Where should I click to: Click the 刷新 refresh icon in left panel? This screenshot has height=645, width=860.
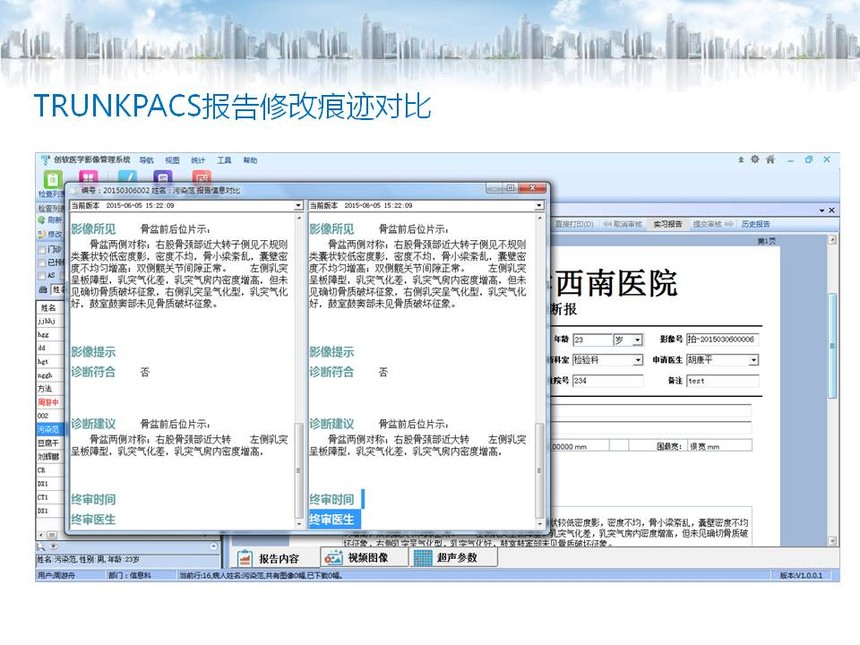tap(42, 220)
